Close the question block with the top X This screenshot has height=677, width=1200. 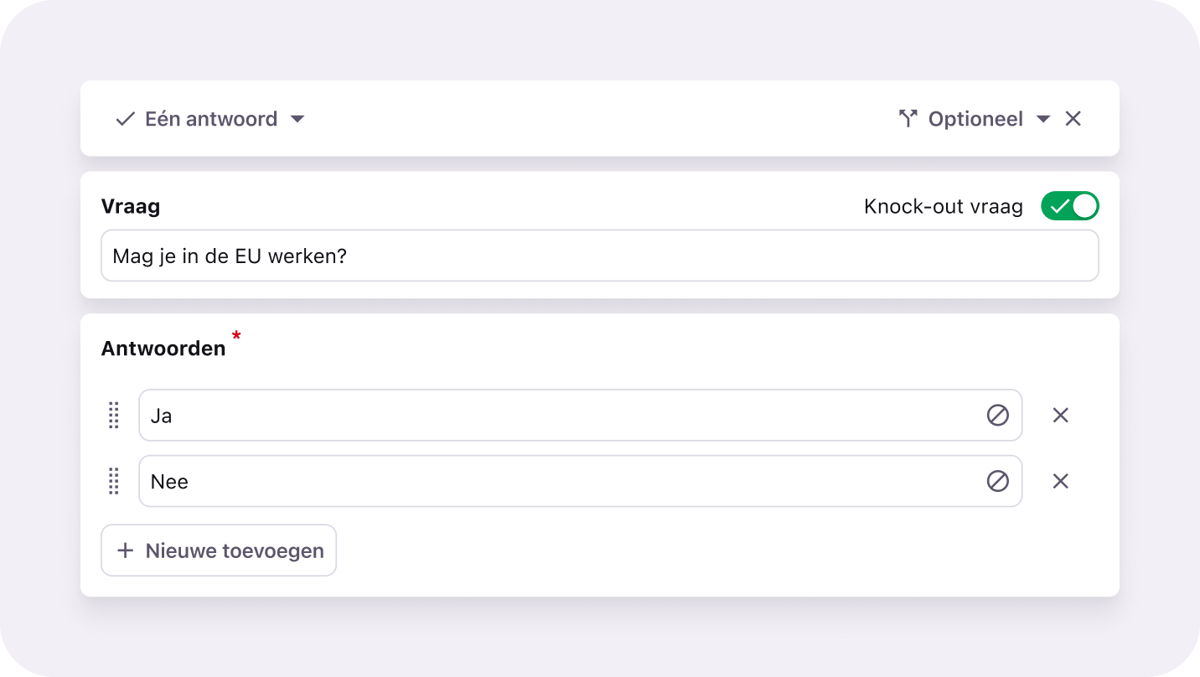1072,118
